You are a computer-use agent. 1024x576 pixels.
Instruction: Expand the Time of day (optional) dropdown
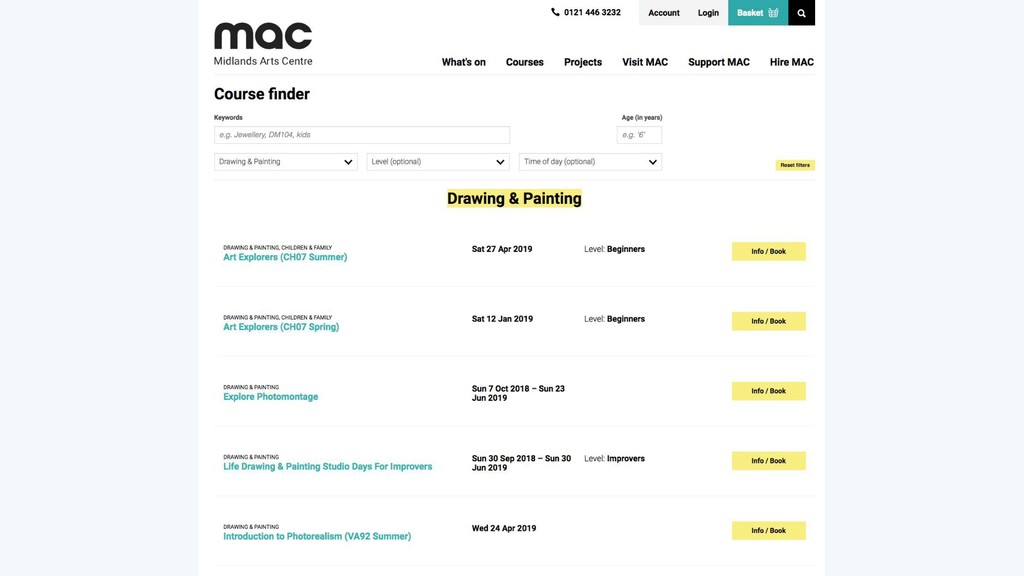[x=590, y=161]
